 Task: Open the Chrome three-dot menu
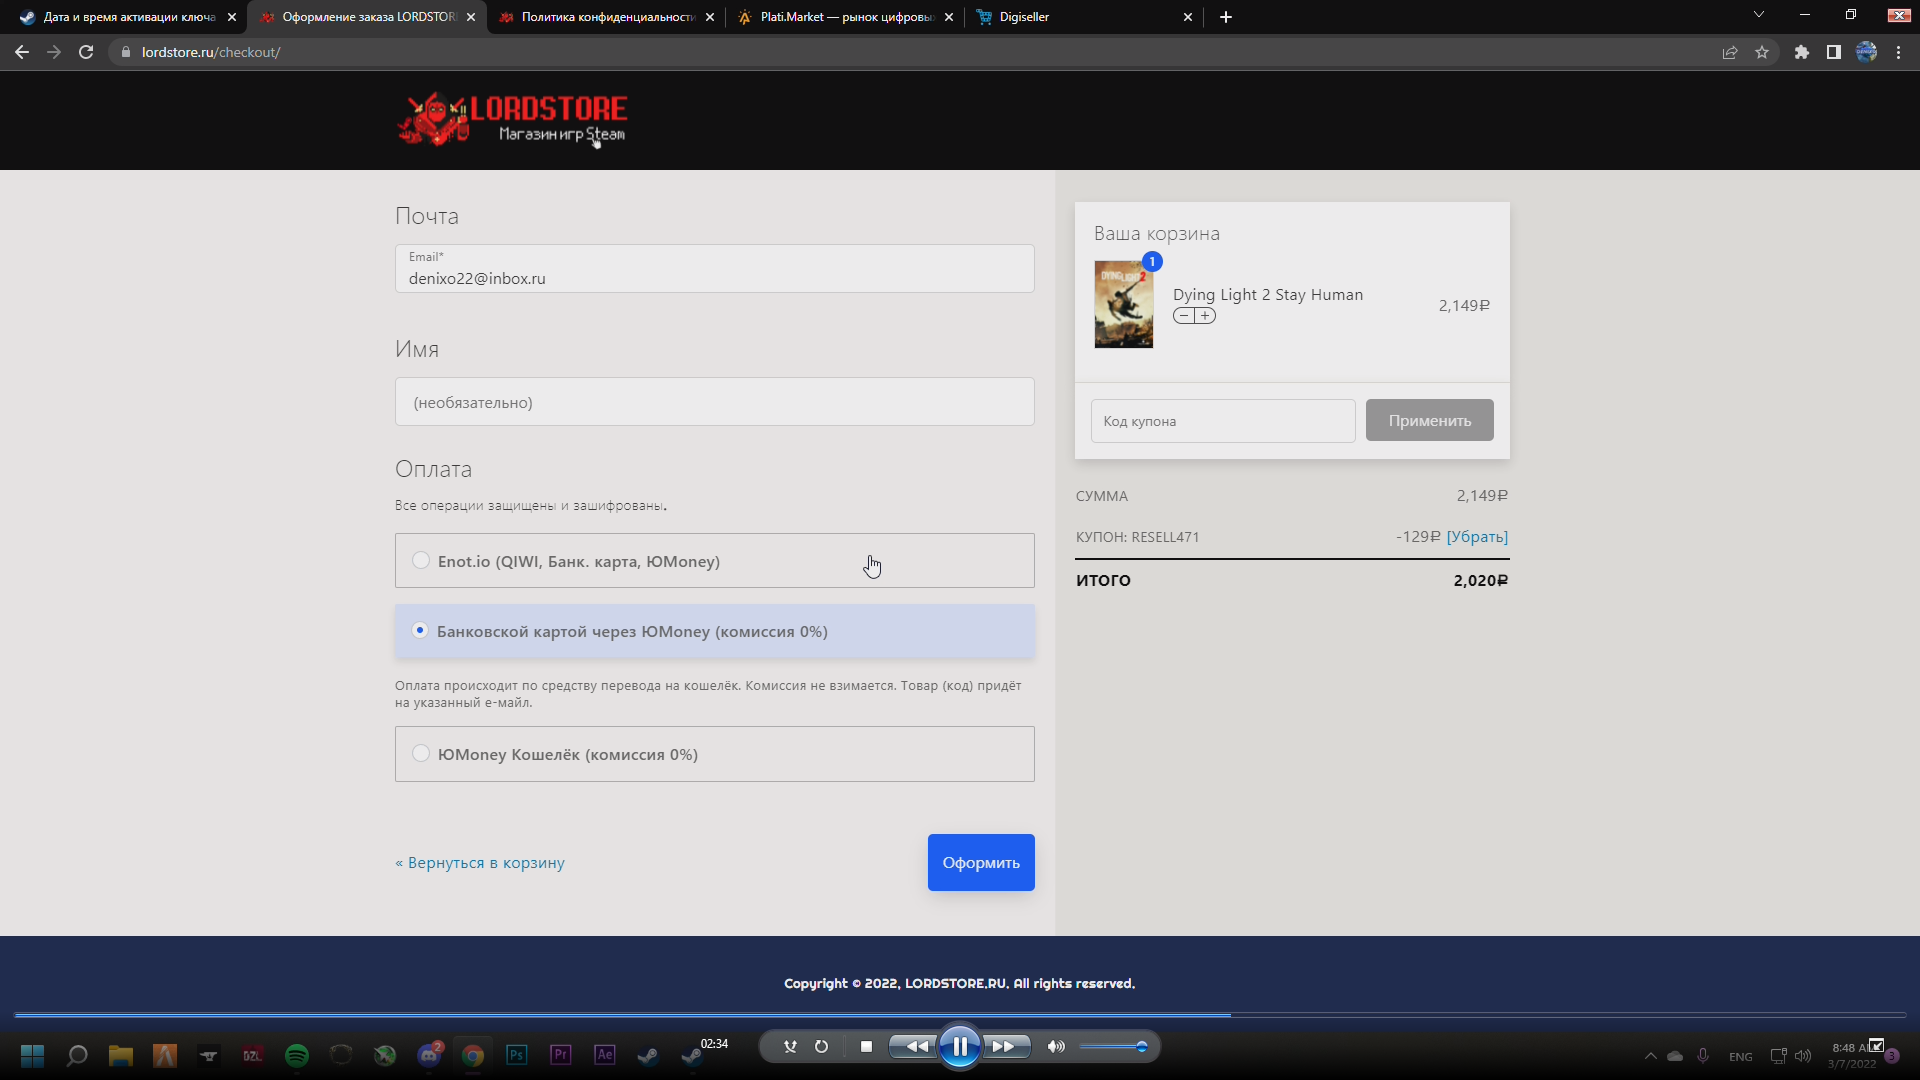click(x=1899, y=52)
